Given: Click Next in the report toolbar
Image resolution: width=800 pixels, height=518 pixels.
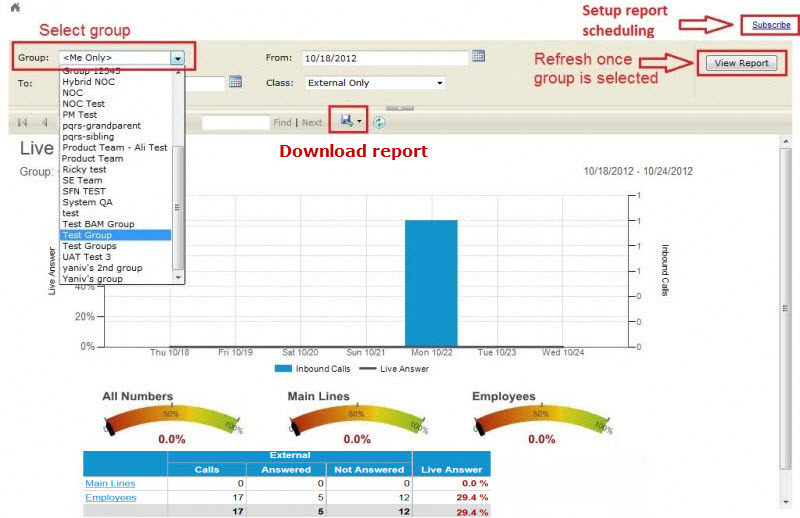Looking at the screenshot, I should point(312,122).
